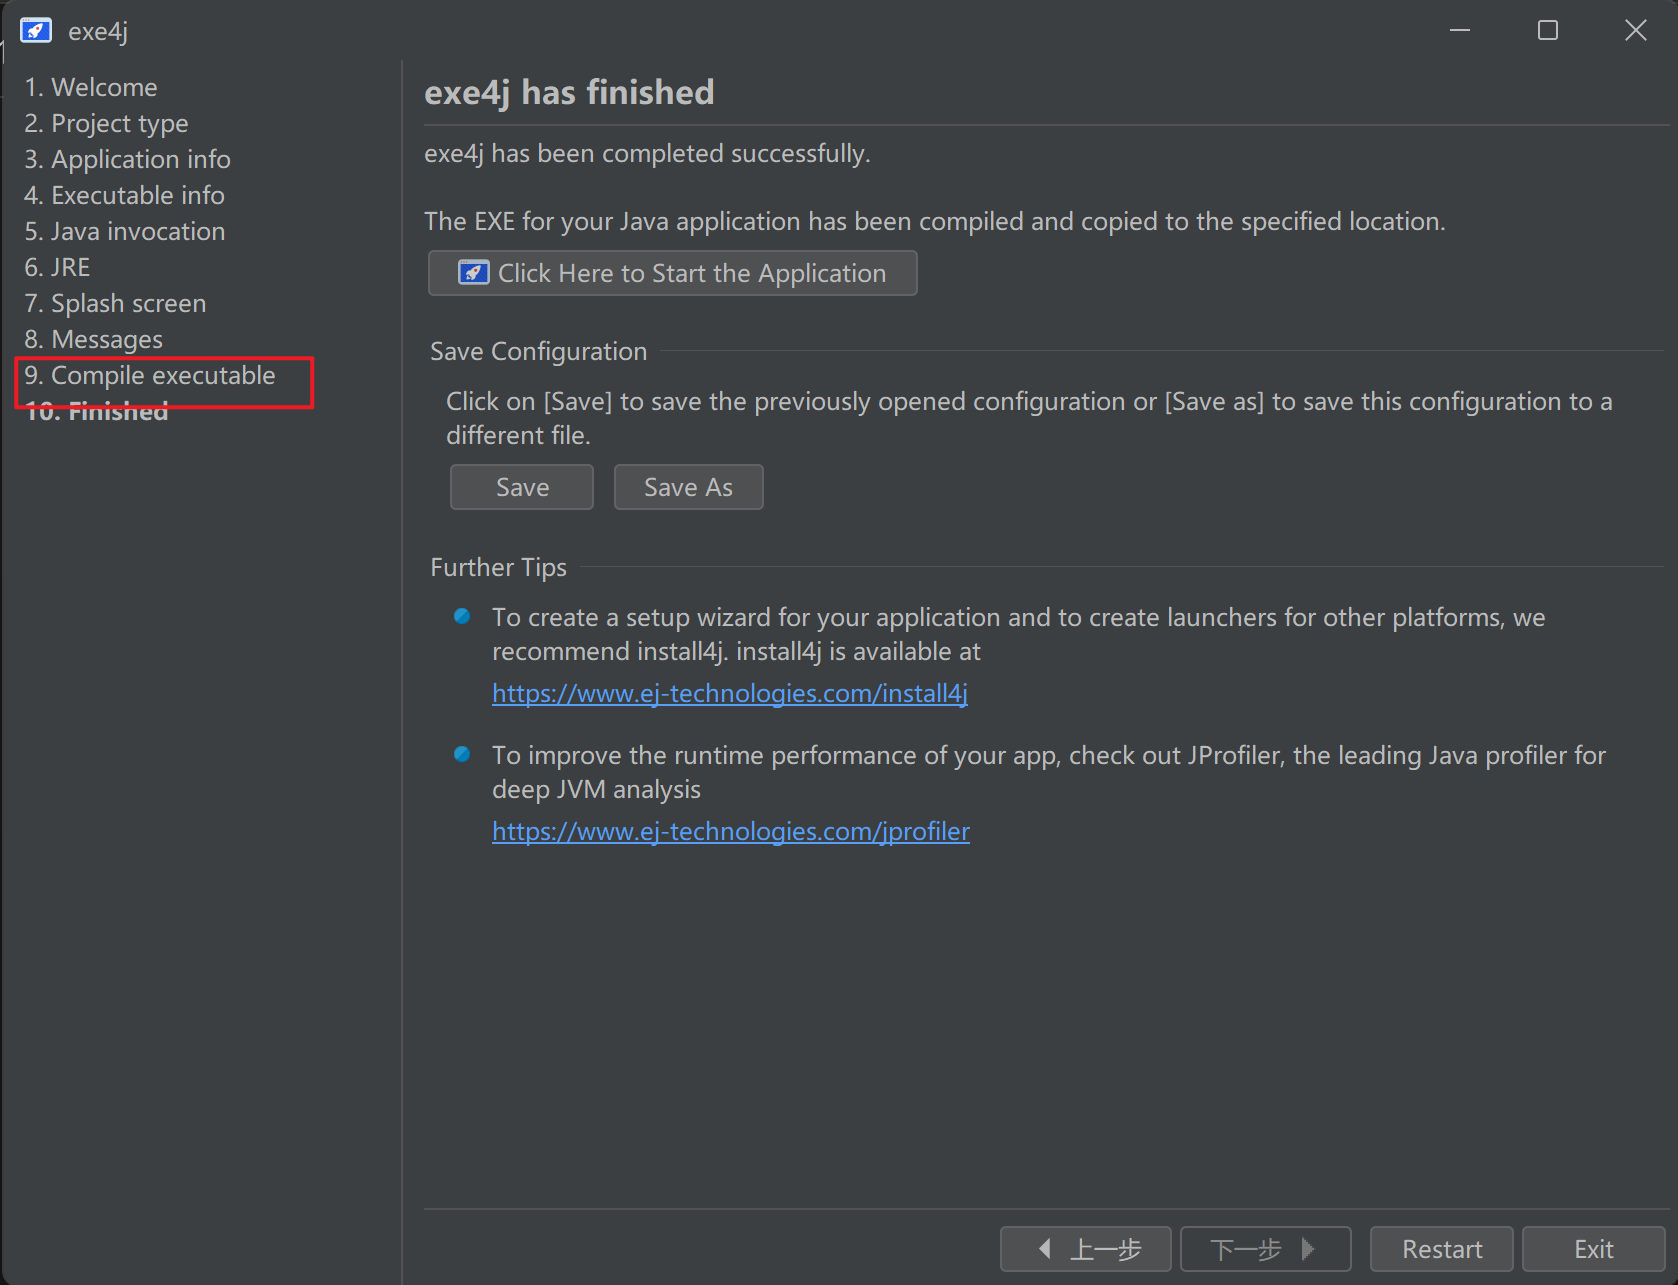Click Save As to save configuration elsewhere
The image size is (1678, 1285).
pyautogui.click(x=688, y=487)
